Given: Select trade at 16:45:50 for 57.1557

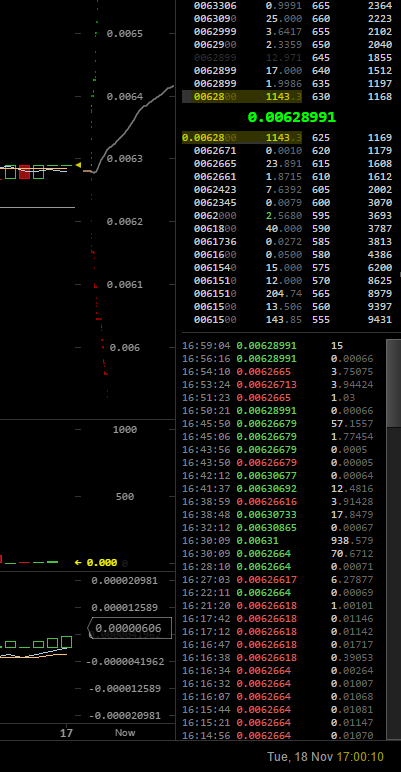Looking at the screenshot, I should tap(278, 423).
